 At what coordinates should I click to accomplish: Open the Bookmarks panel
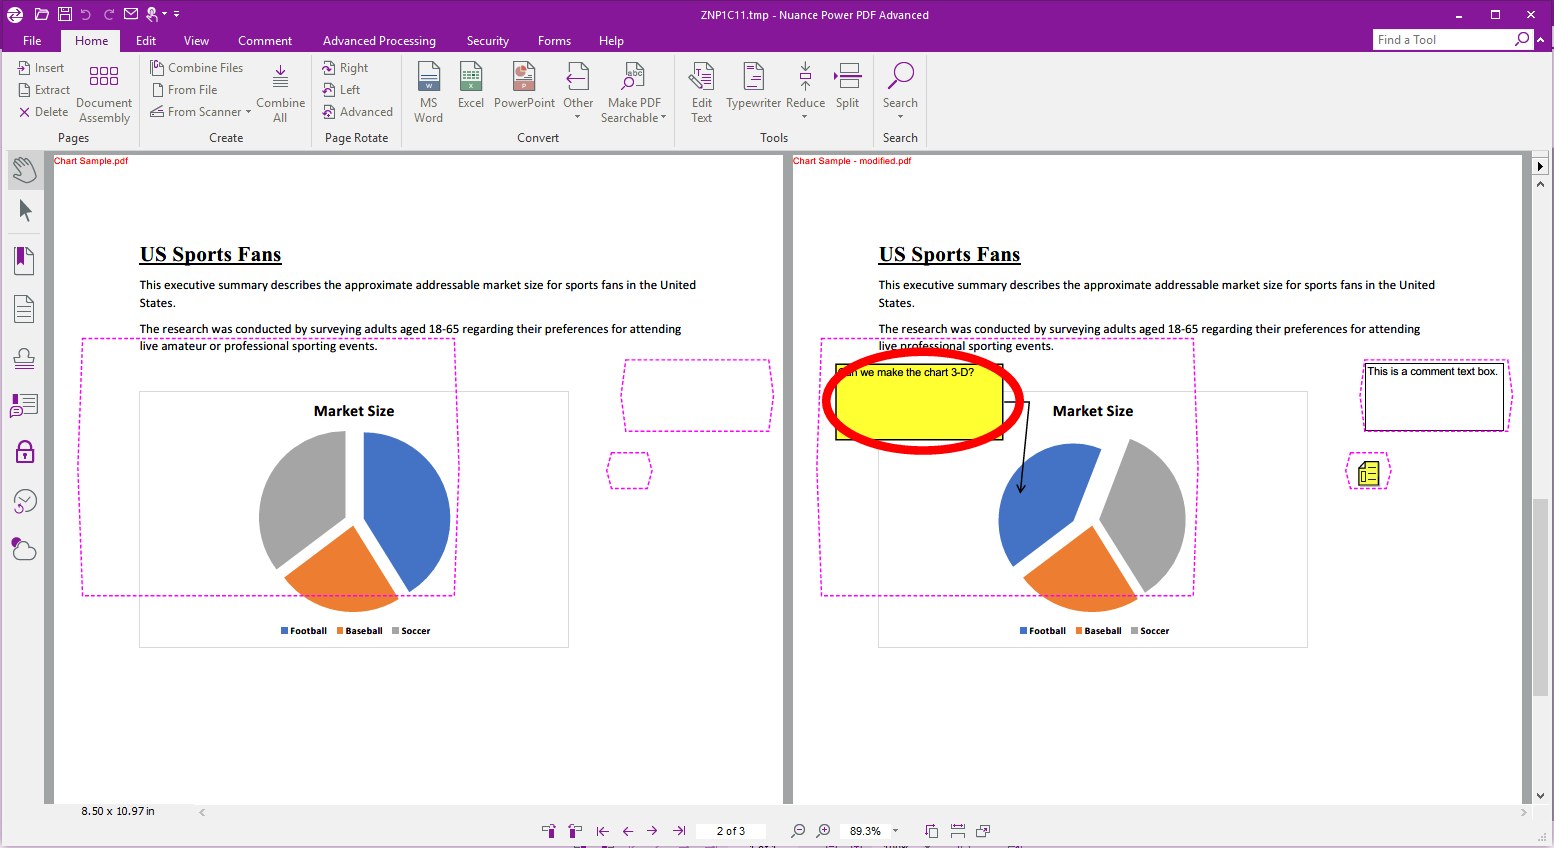(x=25, y=260)
